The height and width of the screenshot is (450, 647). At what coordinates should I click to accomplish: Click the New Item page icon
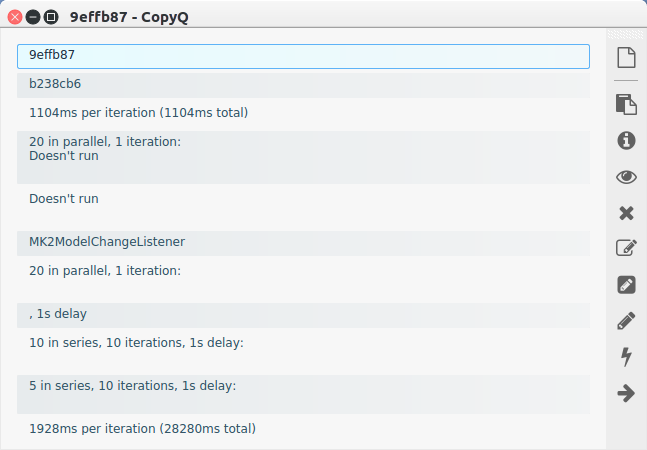point(626,57)
